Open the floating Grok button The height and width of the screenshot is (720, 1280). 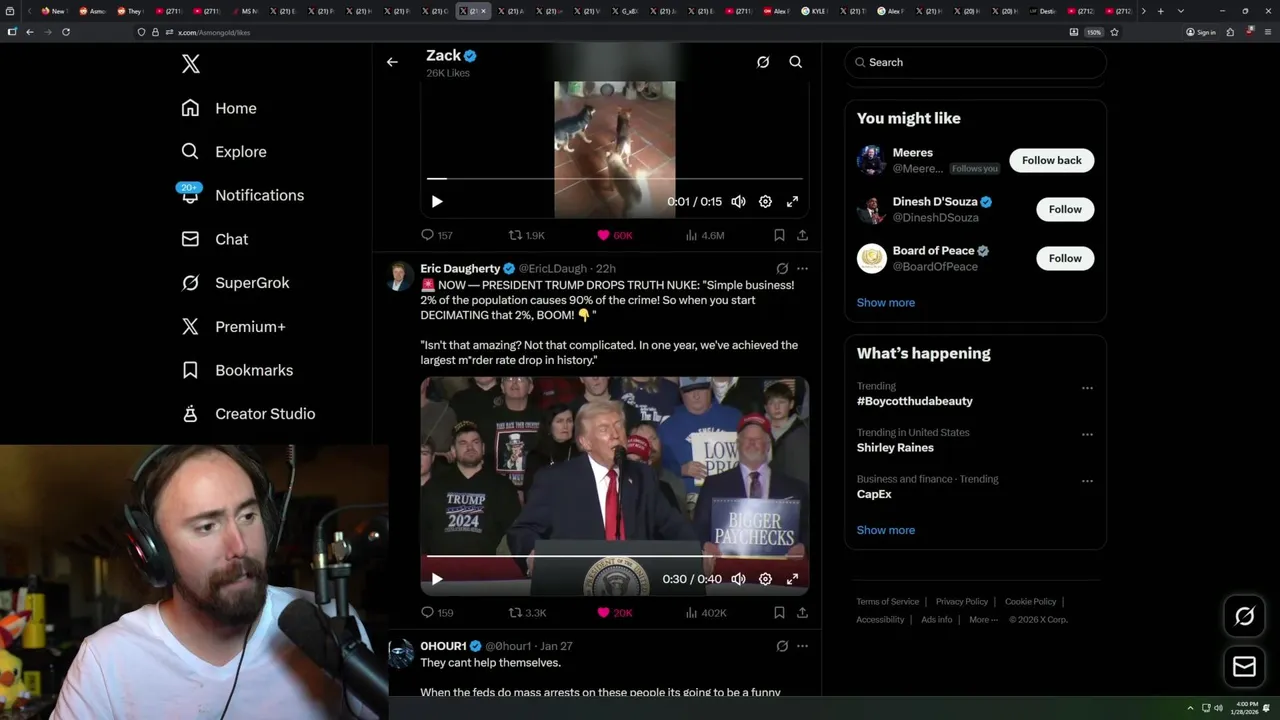[1244, 617]
